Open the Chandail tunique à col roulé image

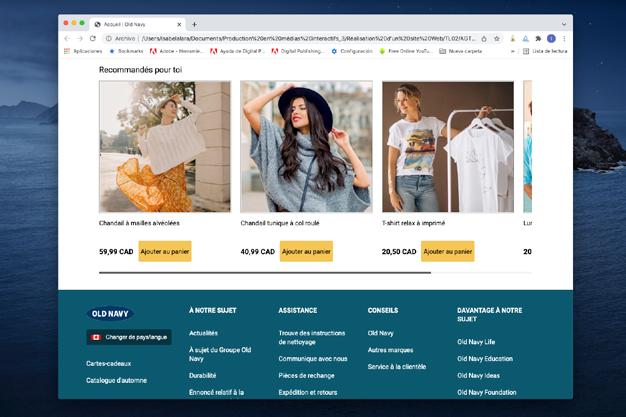click(x=306, y=147)
